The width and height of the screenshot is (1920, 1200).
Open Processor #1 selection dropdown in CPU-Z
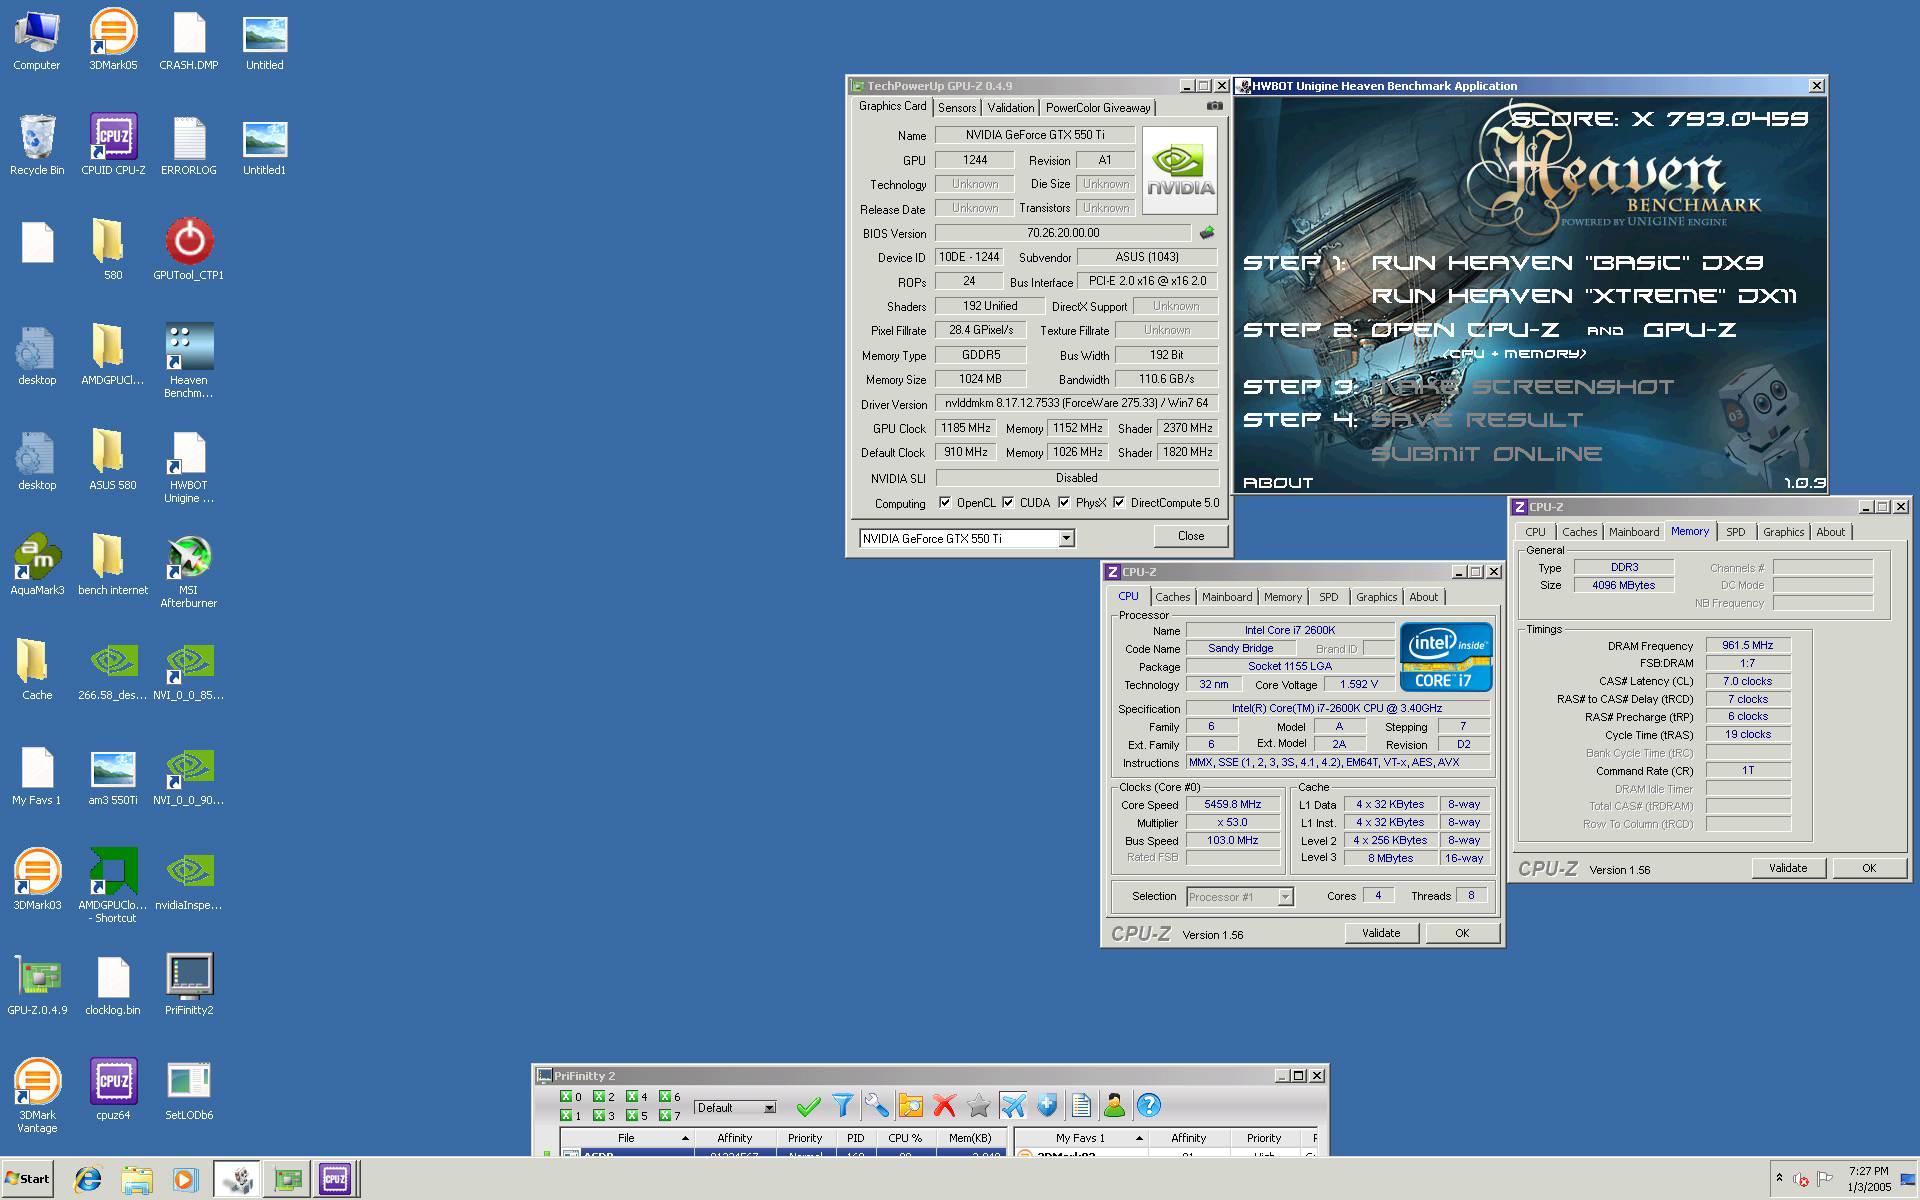point(1240,897)
